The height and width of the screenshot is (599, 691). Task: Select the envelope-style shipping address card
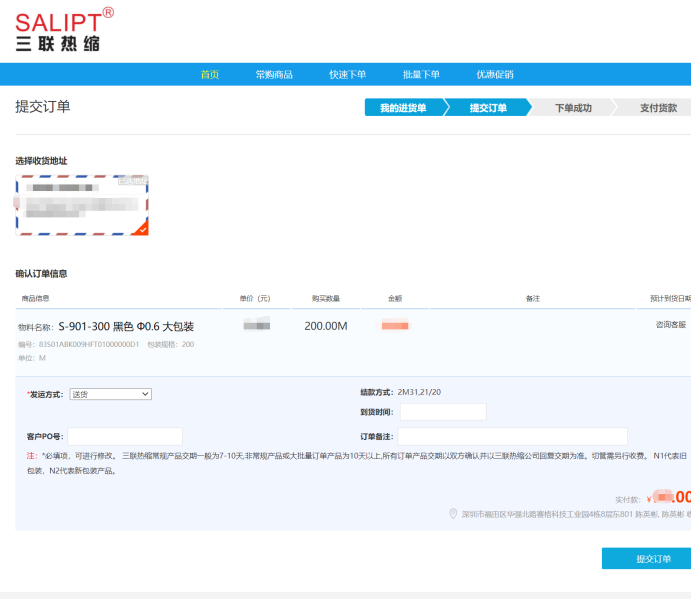(x=82, y=205)
